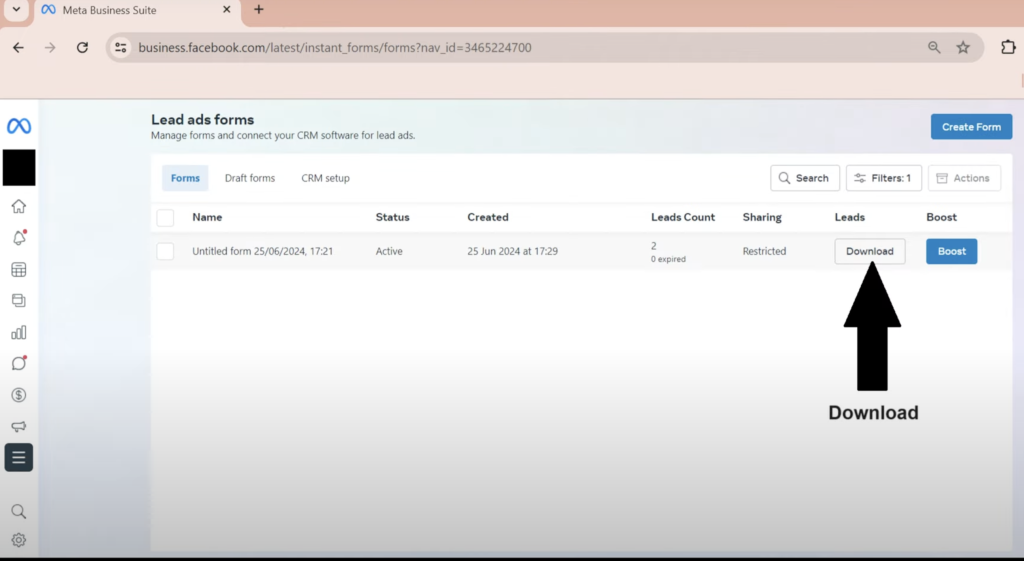Open the Inbox chat bubble icon
The image size is (1024, 561).
tap(19, 363)
